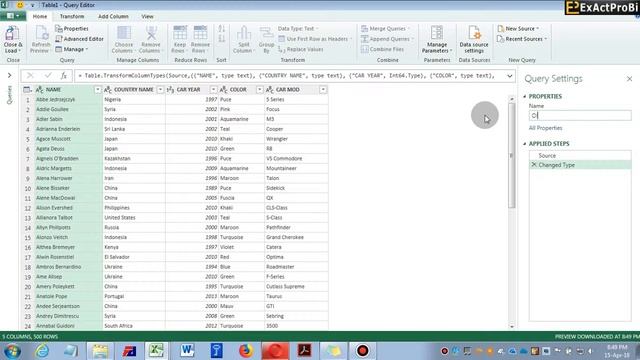This screenshot has width=640, height=360.
Task: Open the Data Type: Text dropdown
Action: tap(298, 29)
